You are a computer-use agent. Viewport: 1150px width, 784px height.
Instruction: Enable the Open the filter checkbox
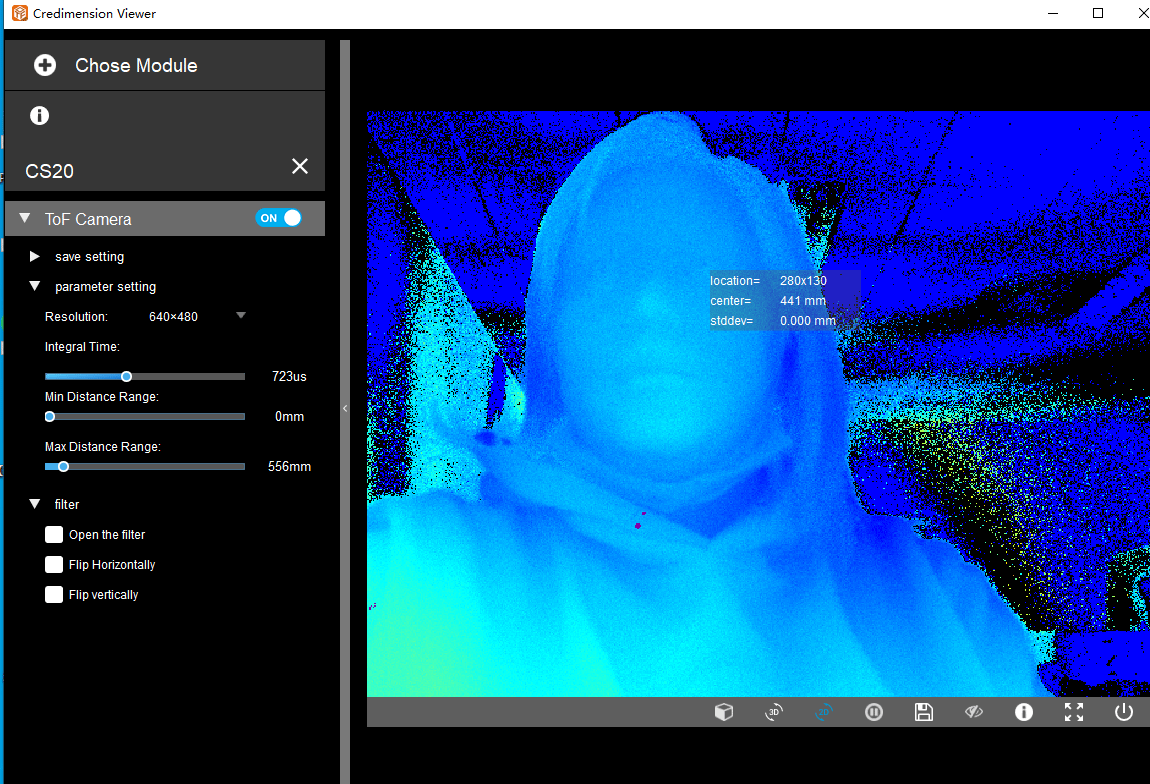[54, 535]
